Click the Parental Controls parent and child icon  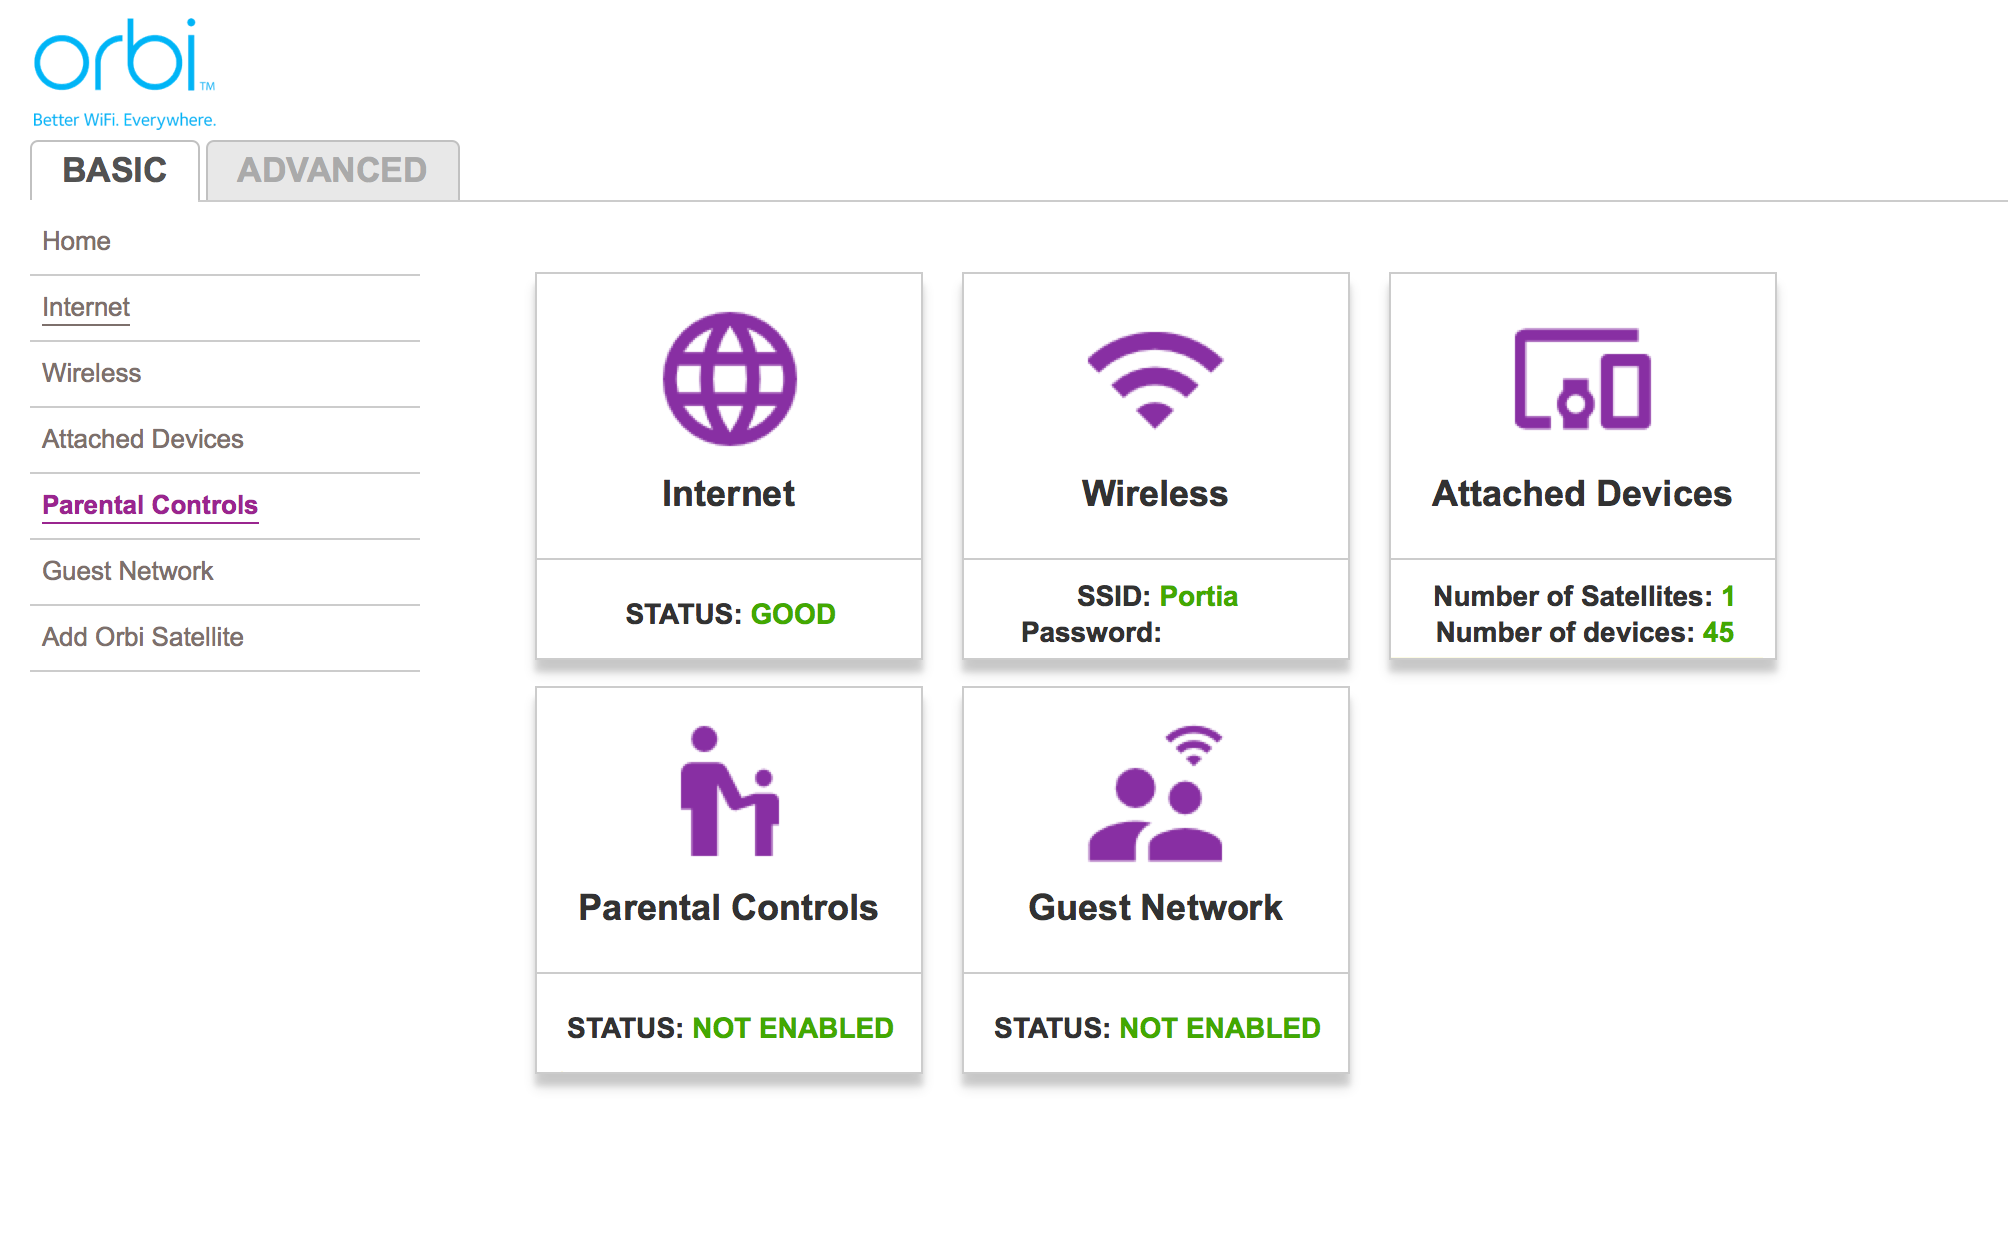(729, 792)
